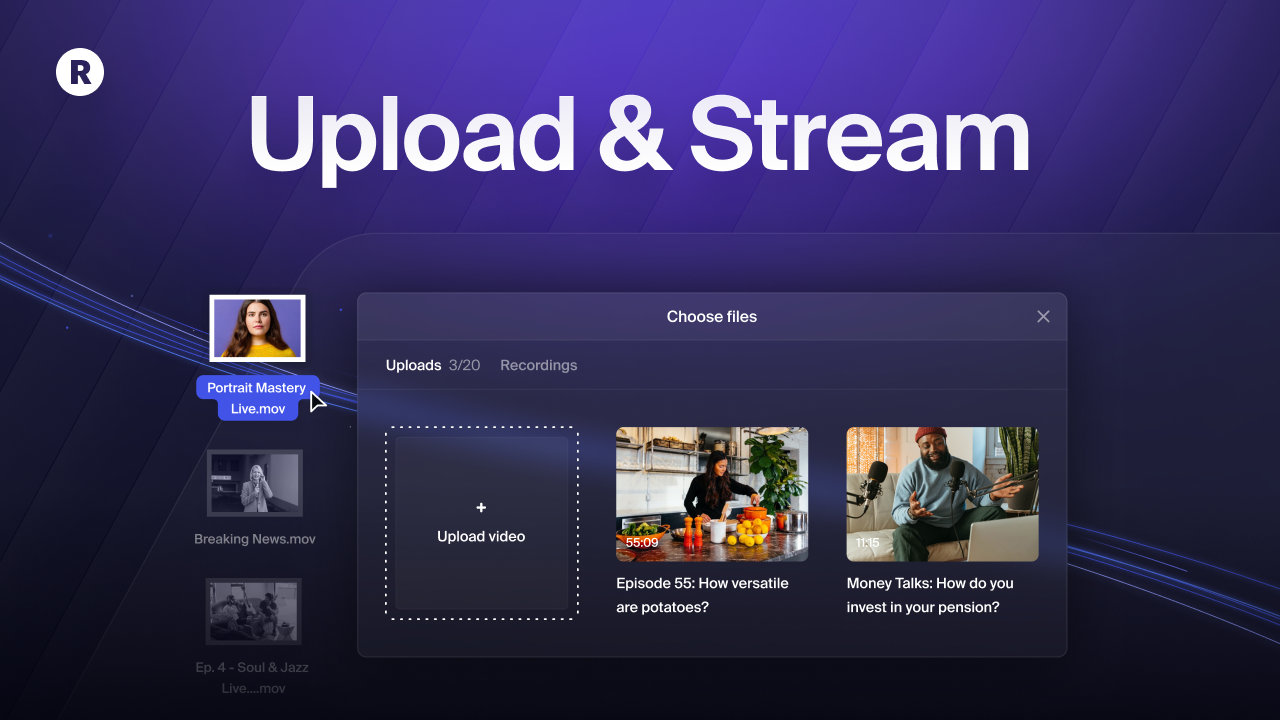Screen dimensions: 1280x720
Task: Click the X icon on Choose files dialog
Action: (x=1043, y=316)
